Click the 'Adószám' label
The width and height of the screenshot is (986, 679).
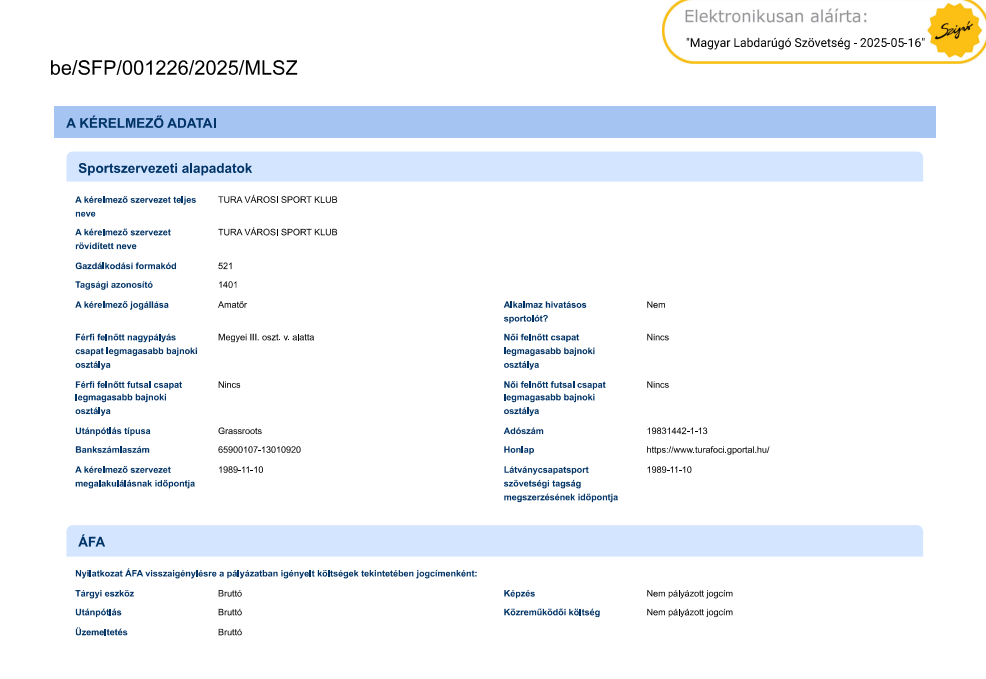[523, 431]
